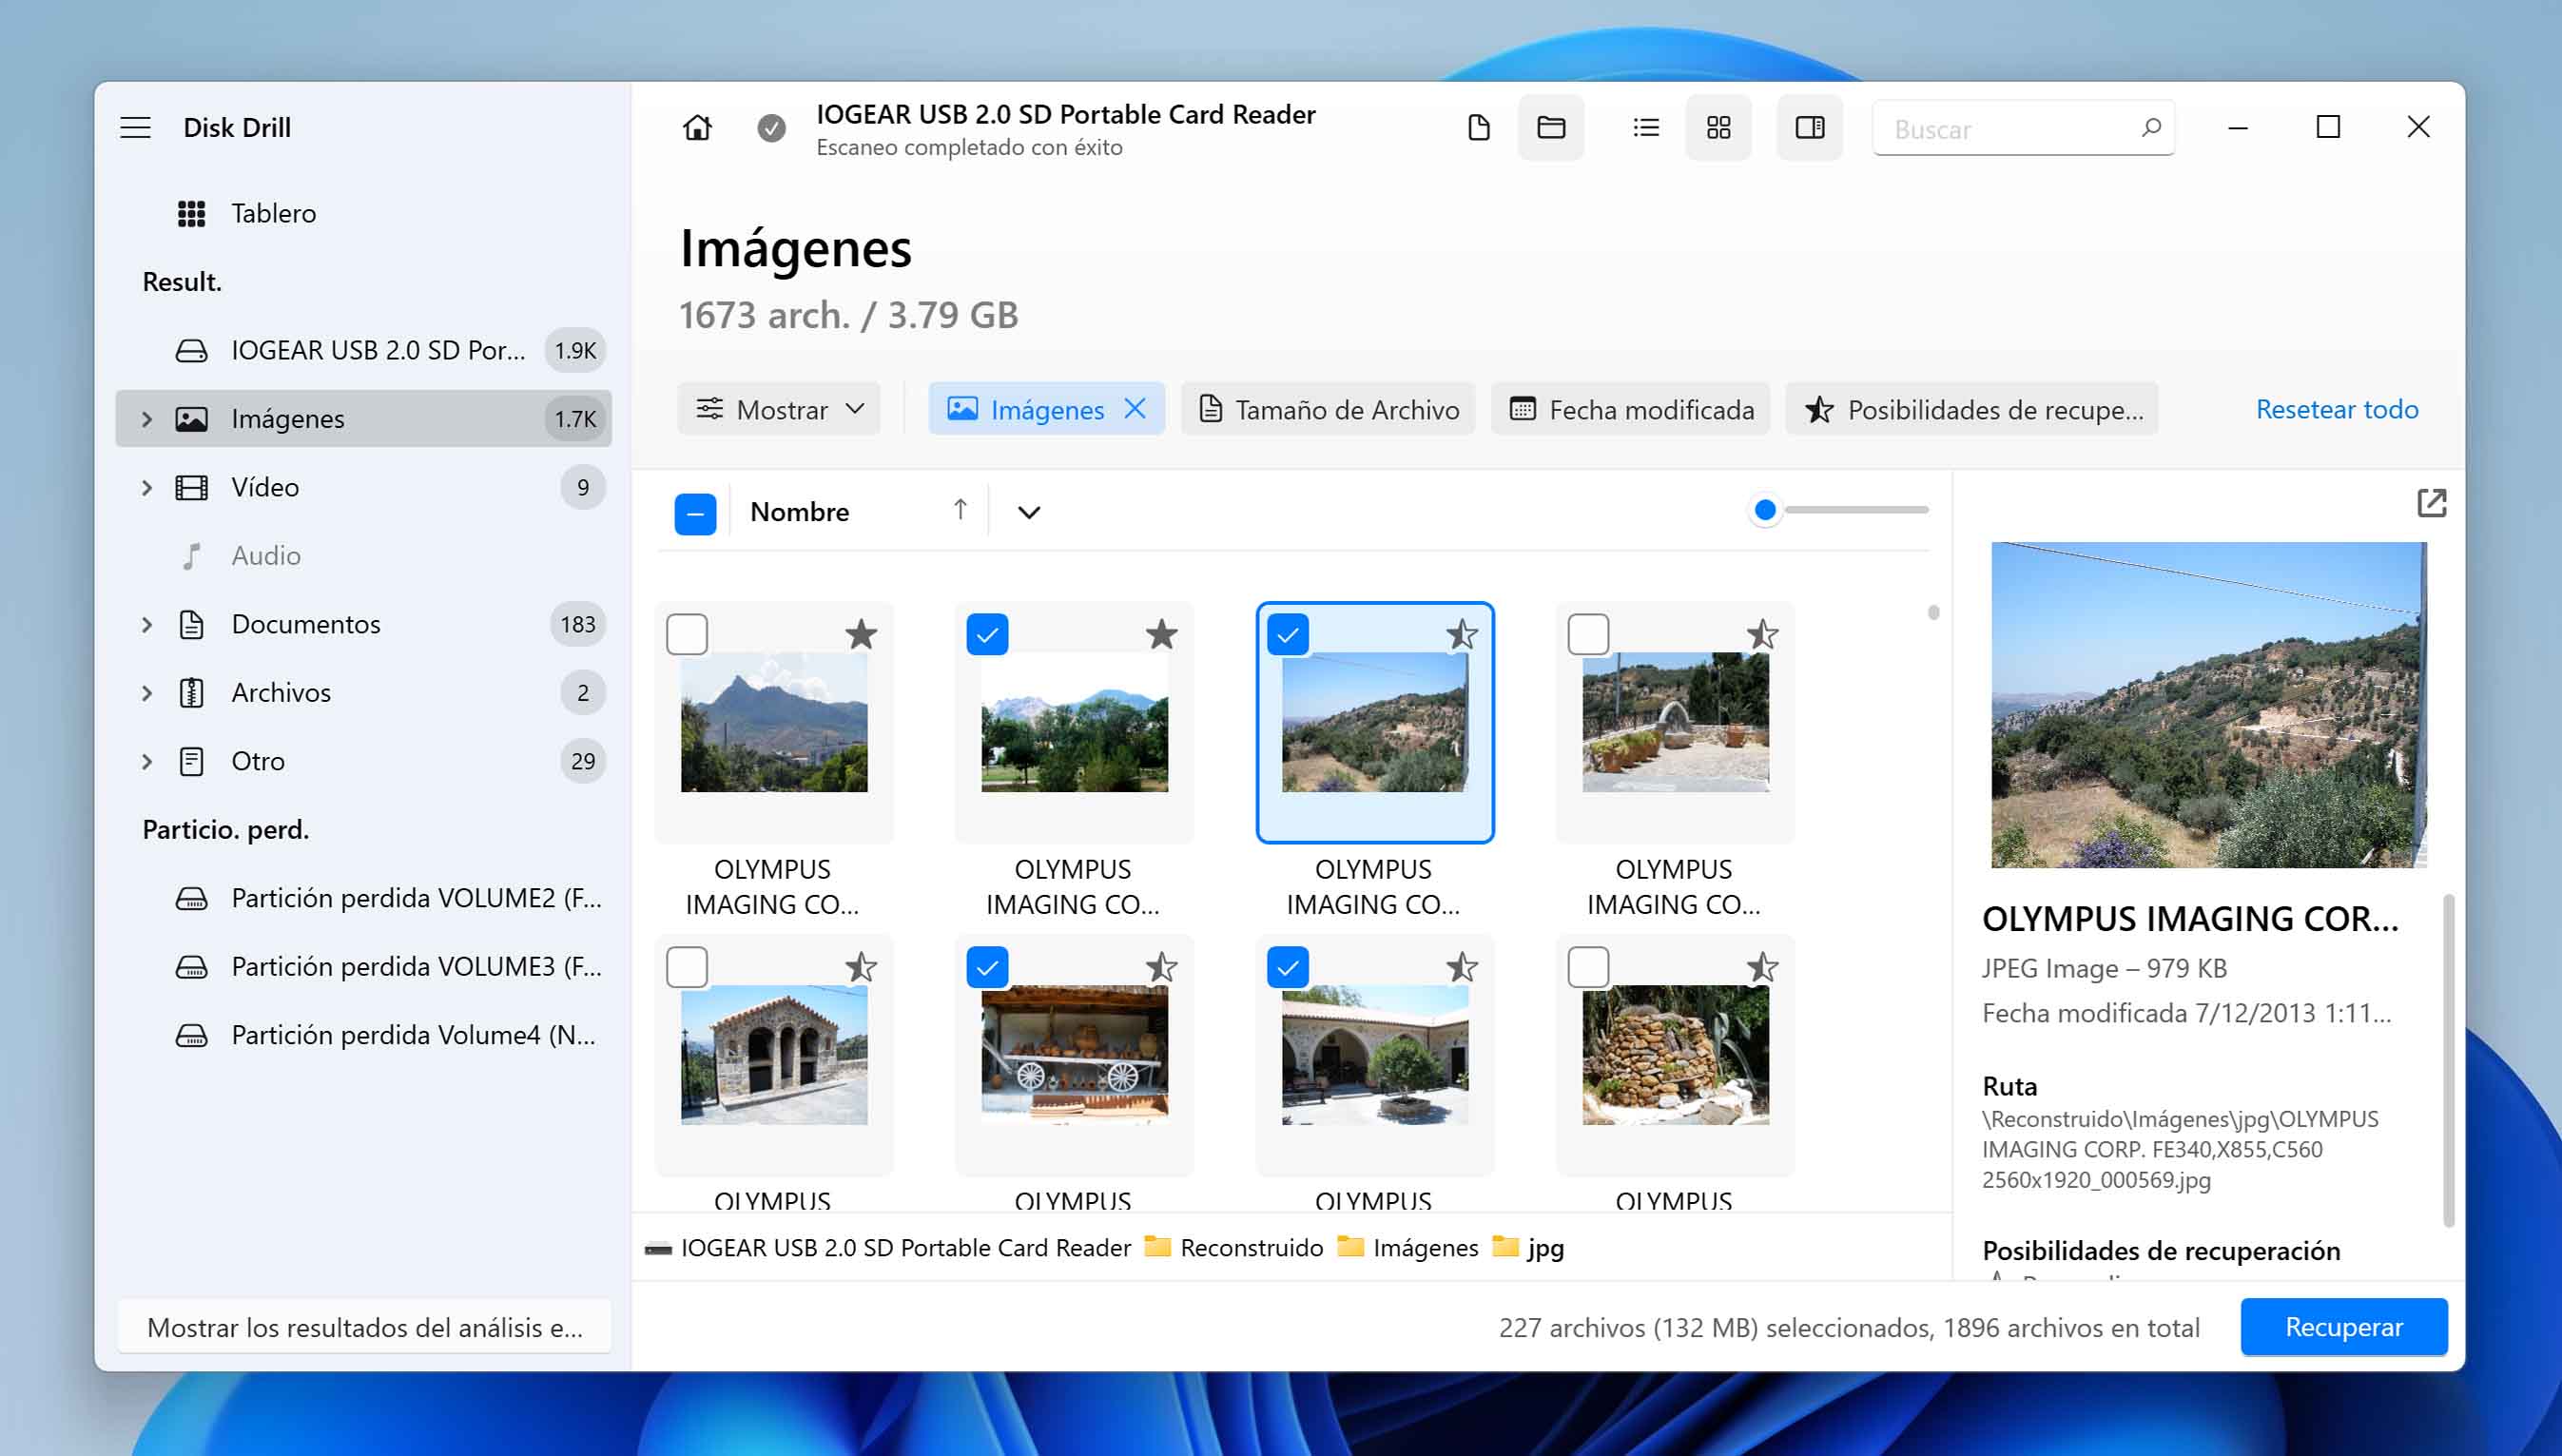Expand the Vídeo tree chevron
The height and width of the screenshot is (1456, 2562).
tap(147, 487)
